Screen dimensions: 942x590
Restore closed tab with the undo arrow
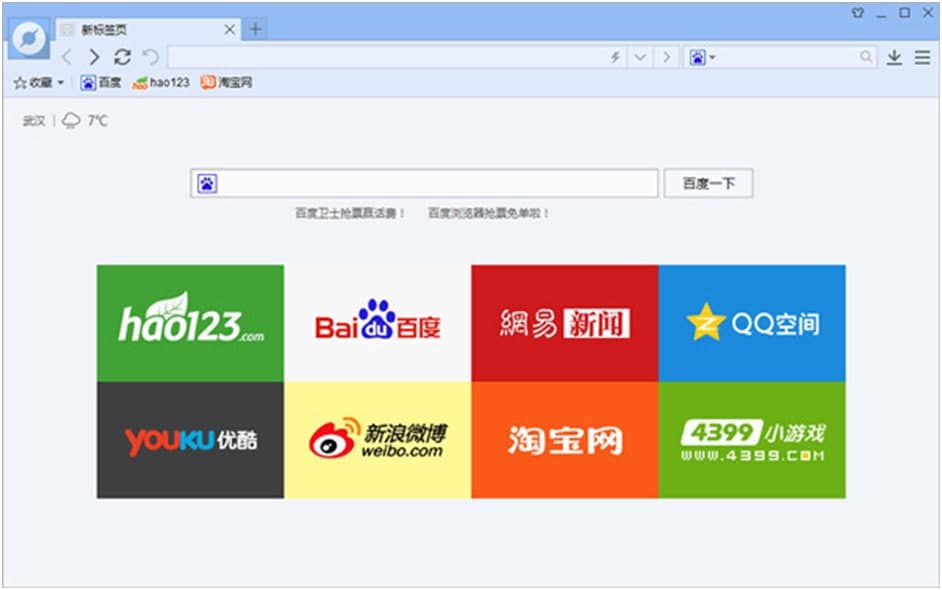tap(150, 57)
